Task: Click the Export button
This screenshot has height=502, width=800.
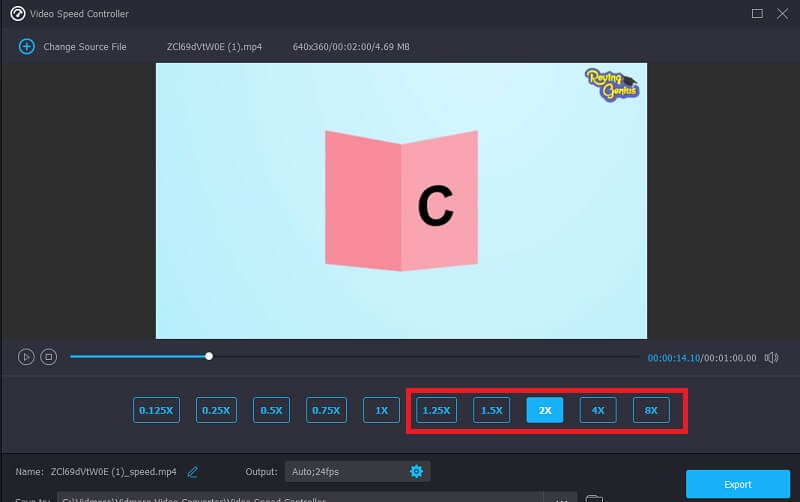Action: (x=737, y=484)
